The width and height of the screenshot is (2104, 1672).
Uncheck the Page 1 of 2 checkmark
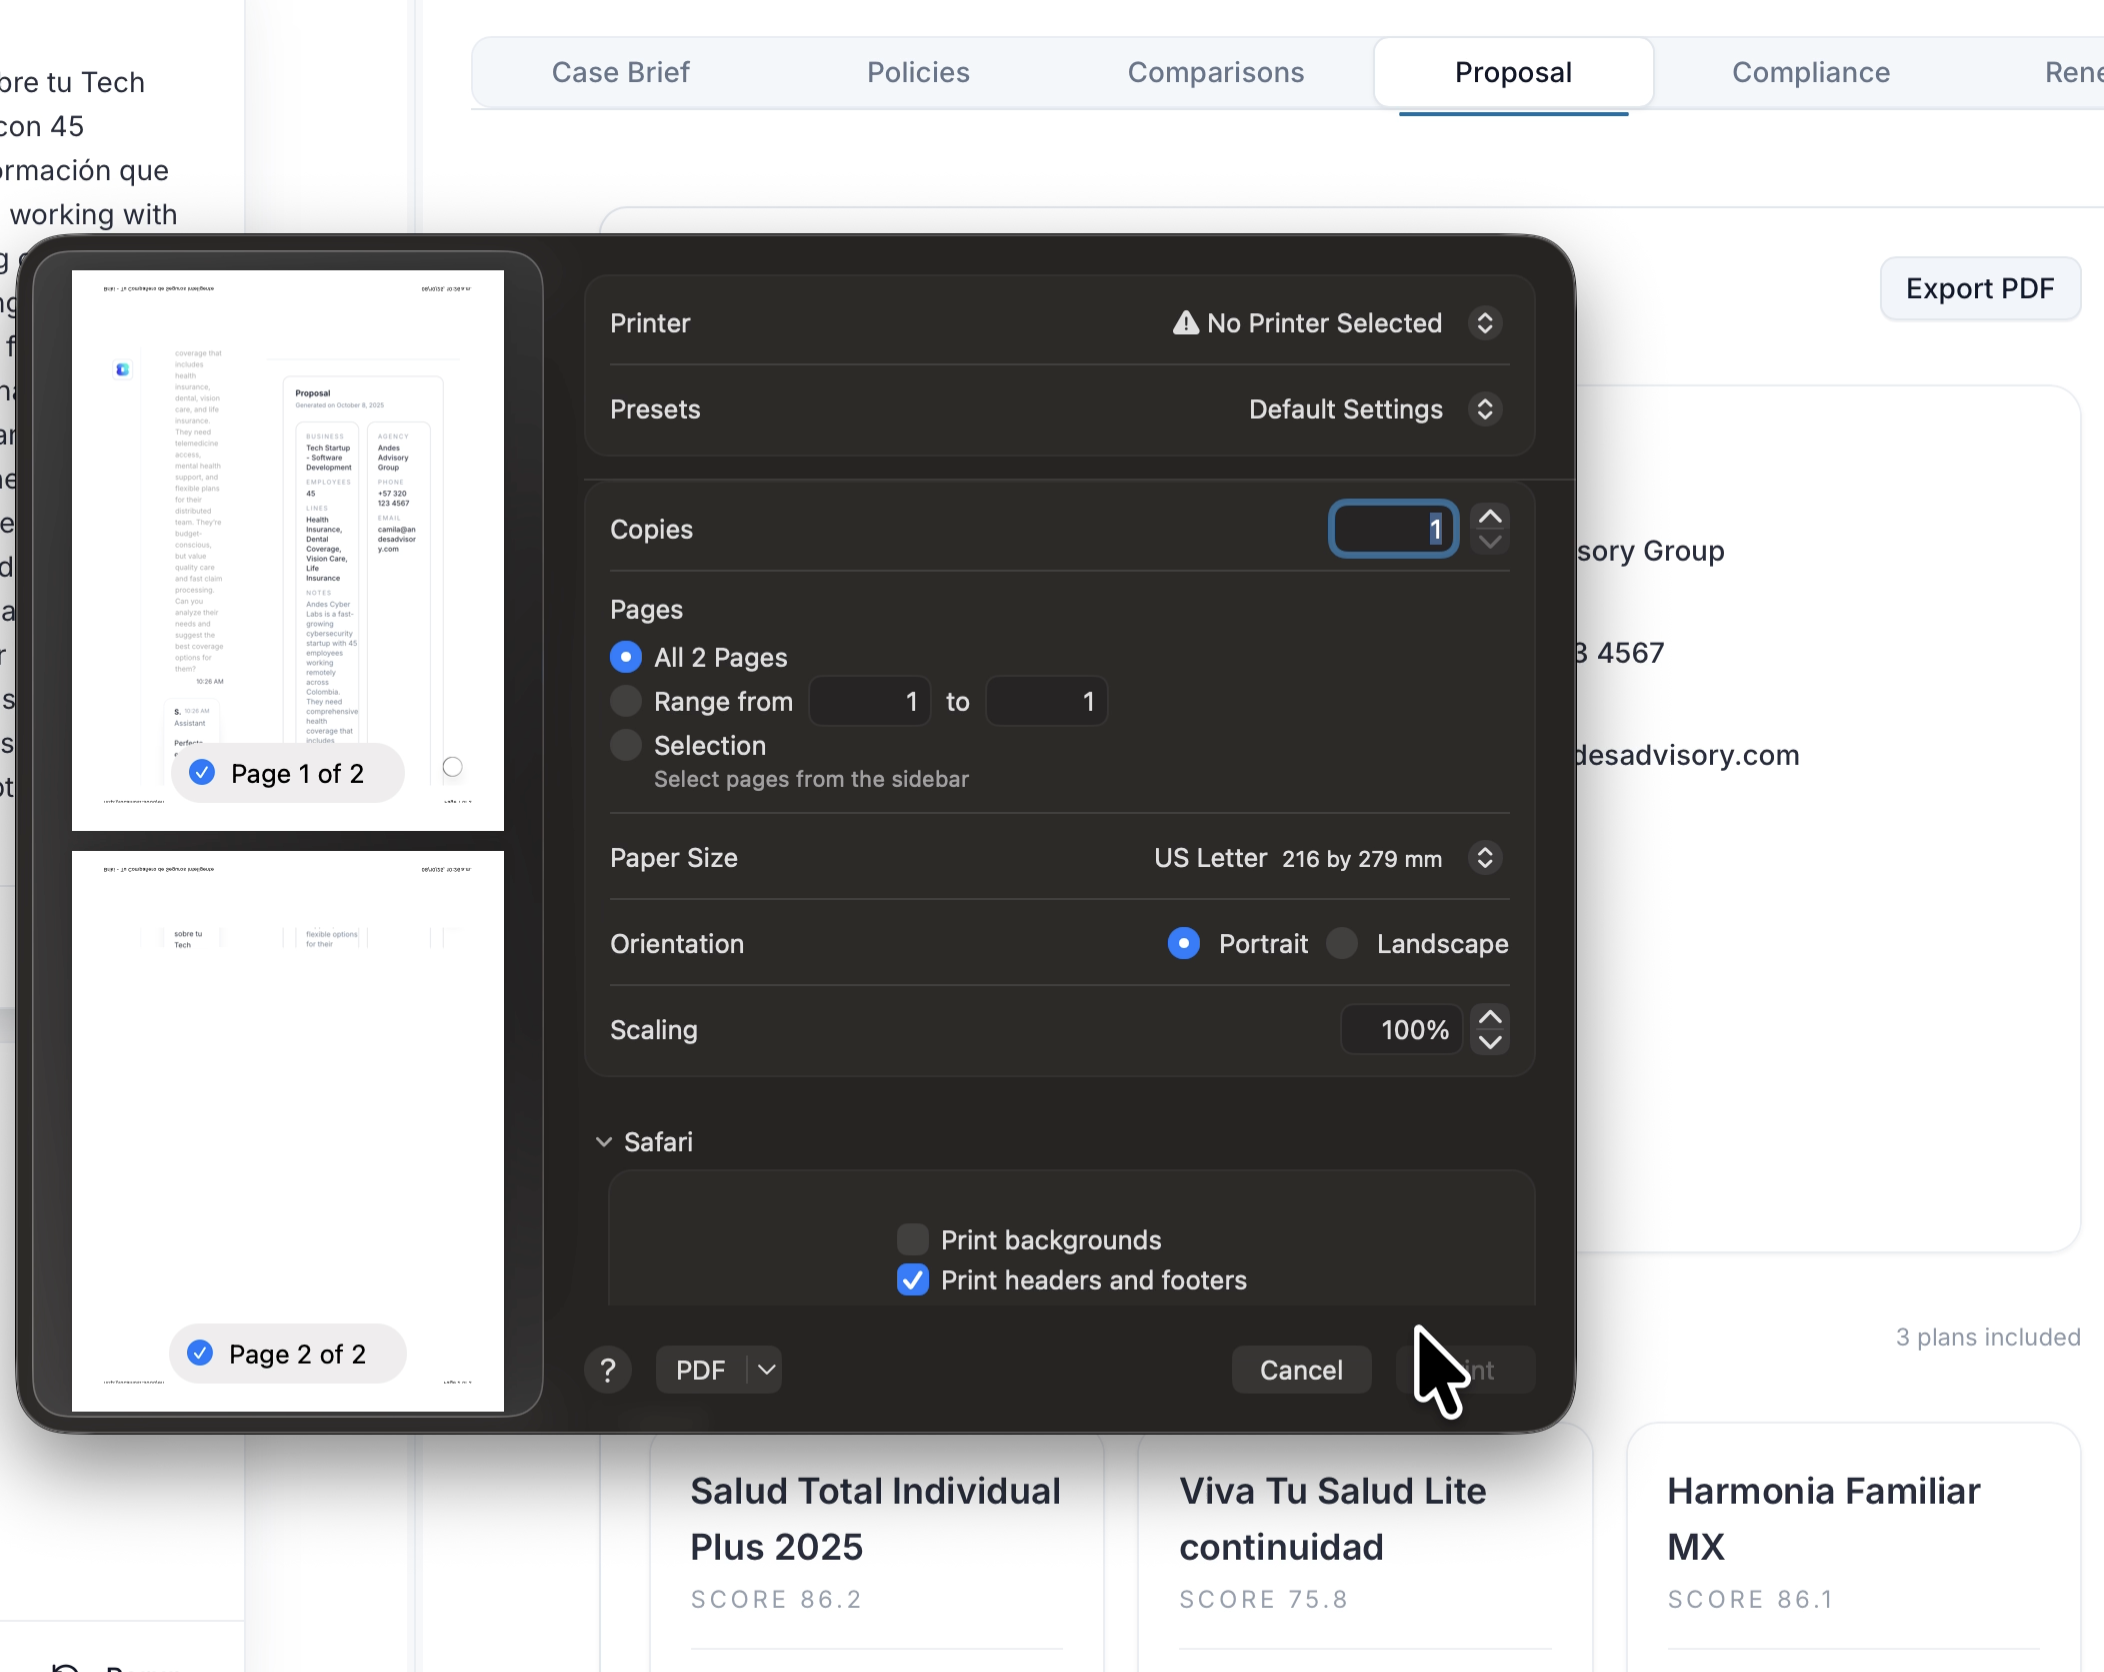click(202, 773)
